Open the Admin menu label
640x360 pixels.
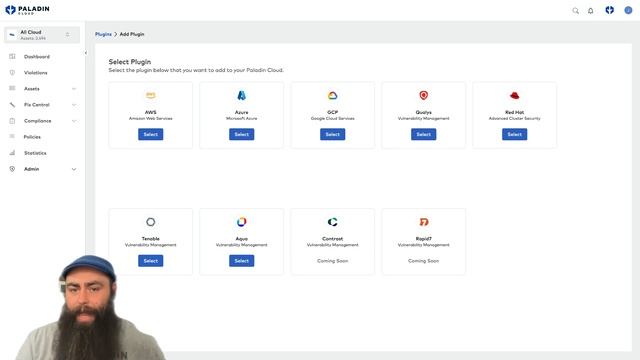pos(31,169)
